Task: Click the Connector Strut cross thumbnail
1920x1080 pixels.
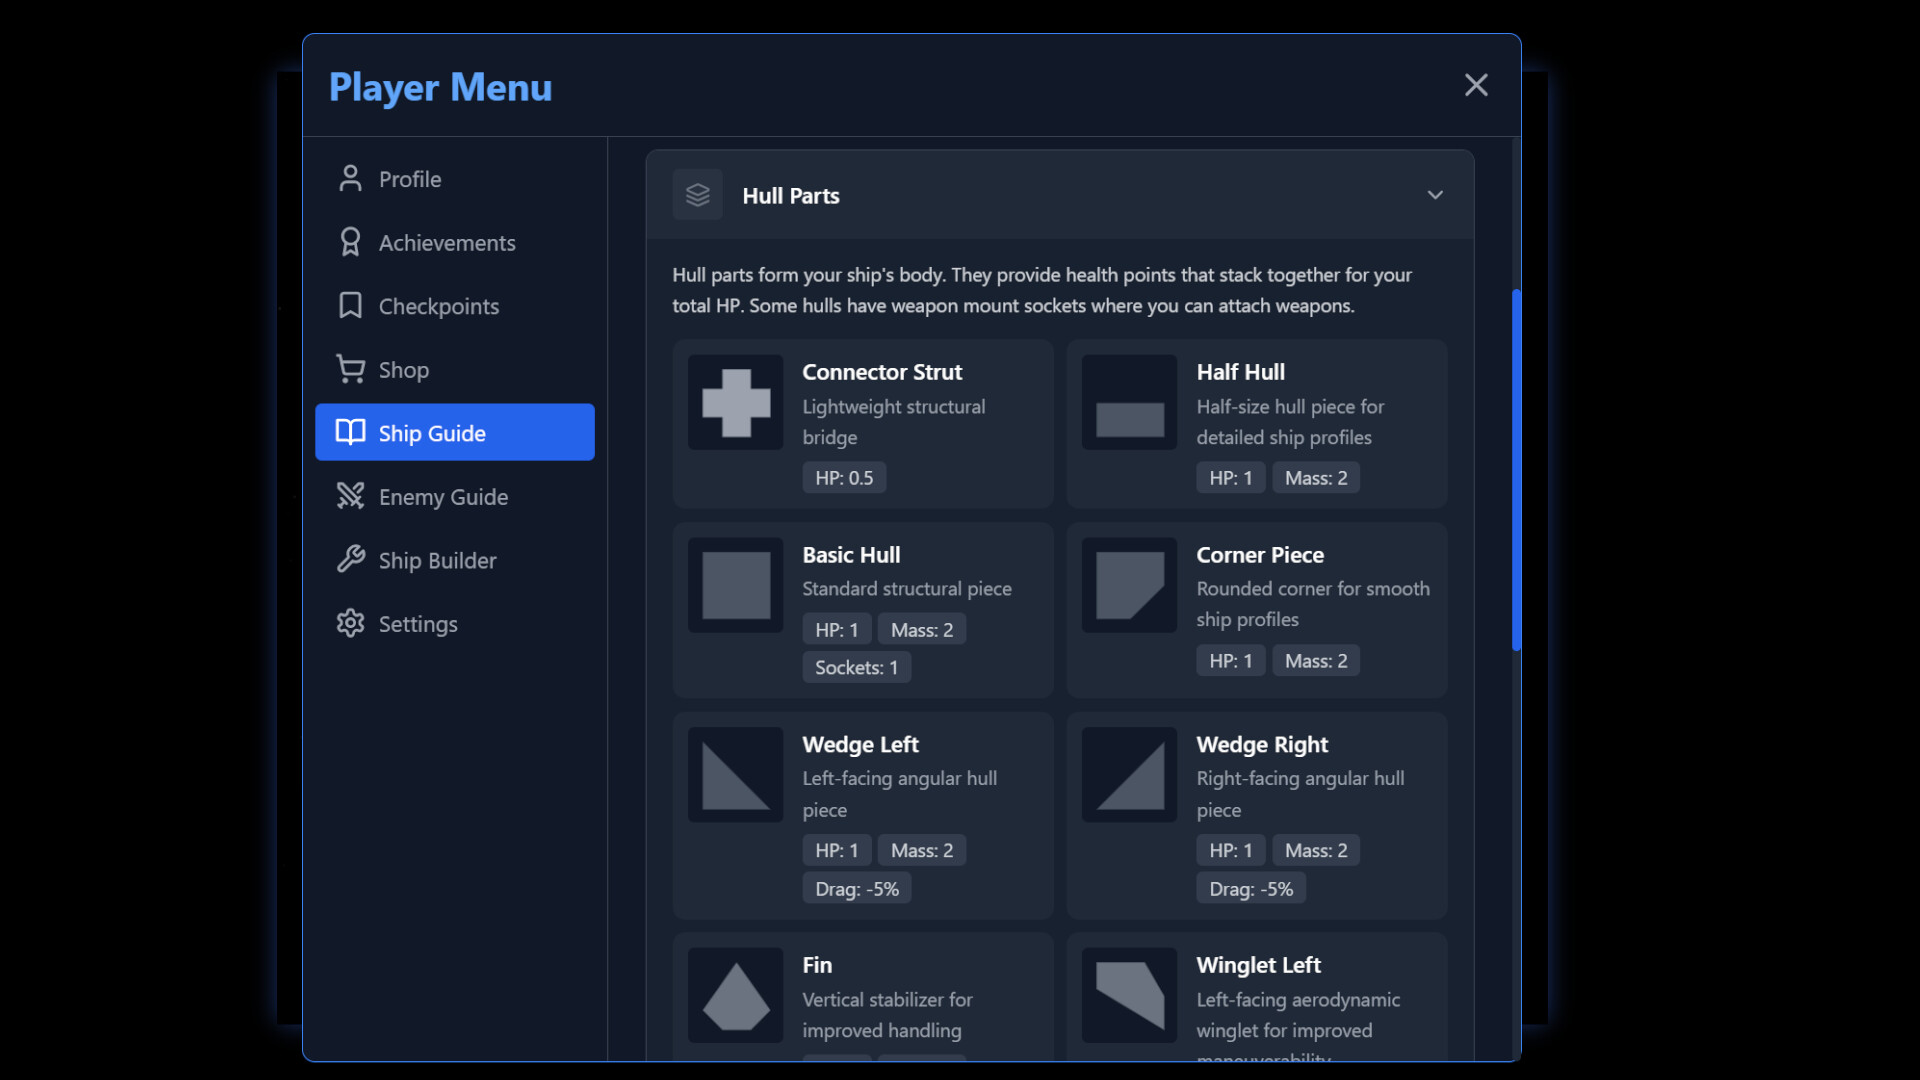Action: (736, 403)
